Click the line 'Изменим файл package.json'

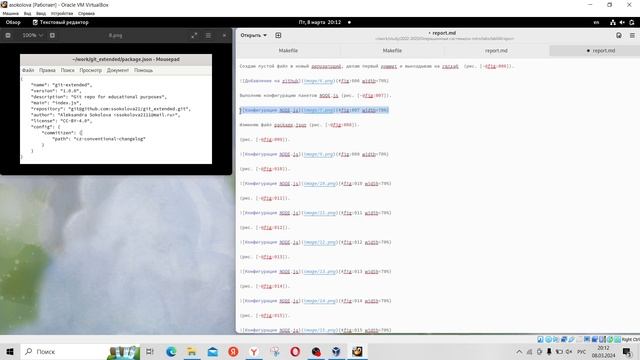299,125
